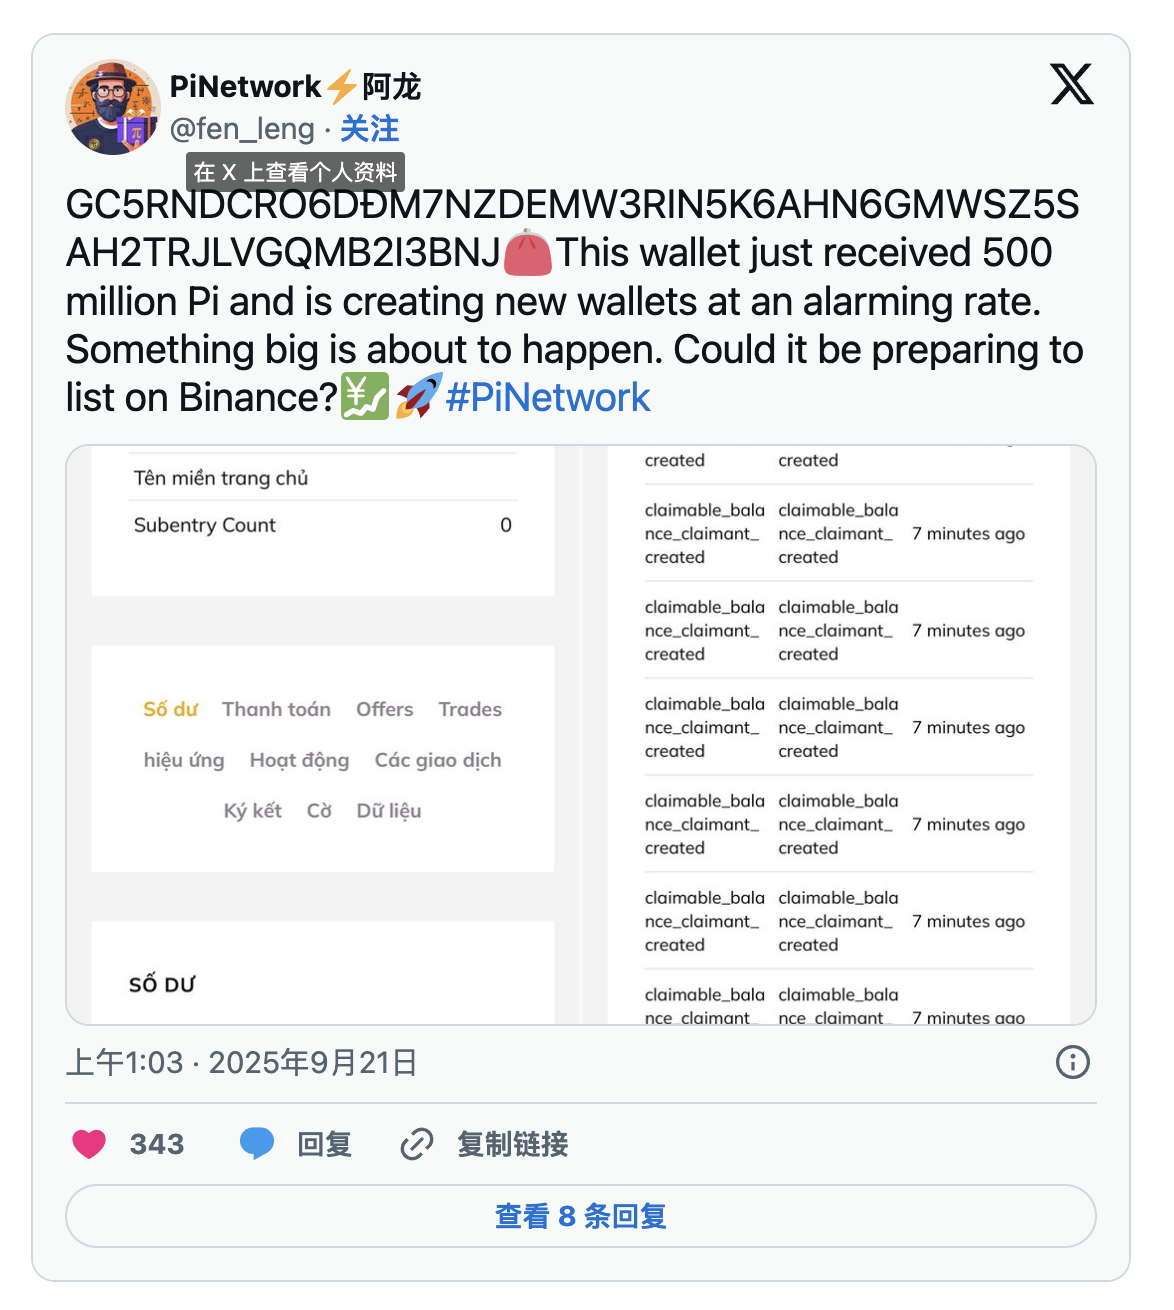
Task: Open the embedded wallet screenshot image
Action: pos(581,735)
